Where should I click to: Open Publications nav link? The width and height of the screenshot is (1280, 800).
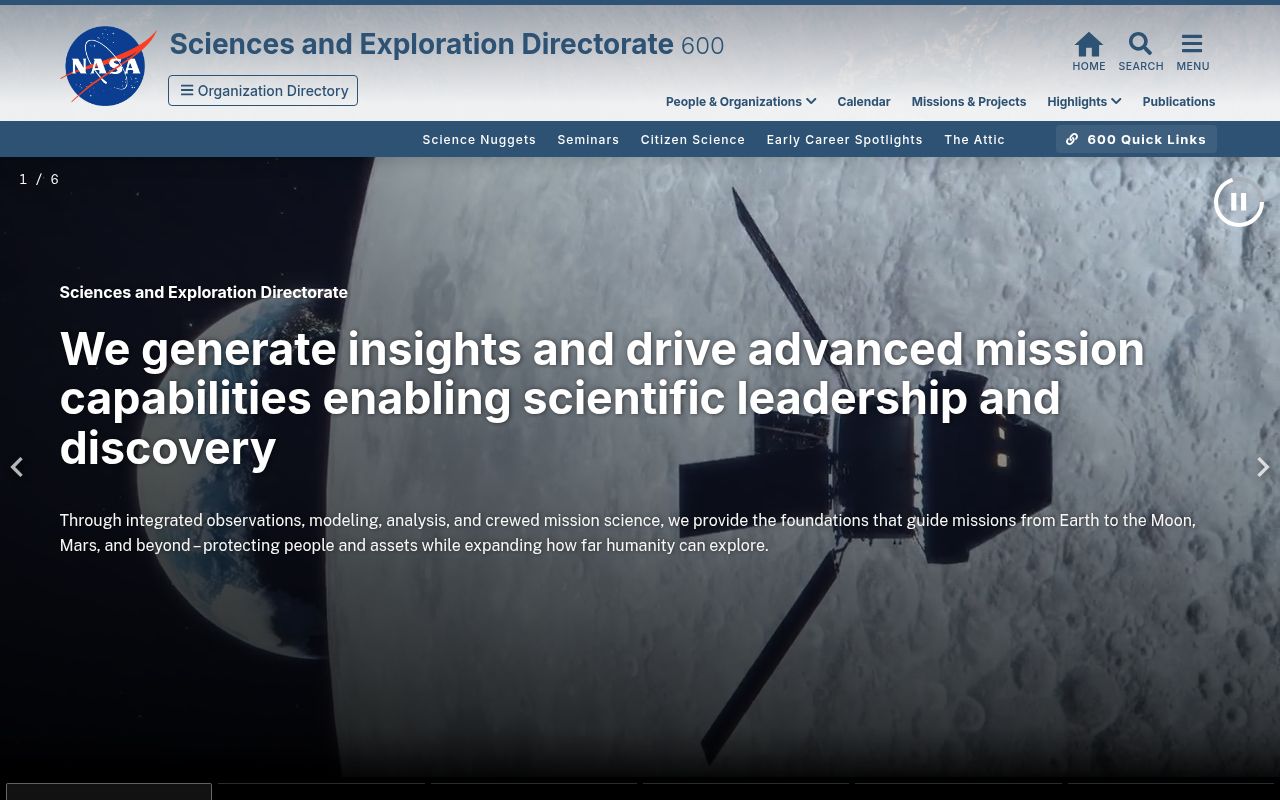point(1179,101)
